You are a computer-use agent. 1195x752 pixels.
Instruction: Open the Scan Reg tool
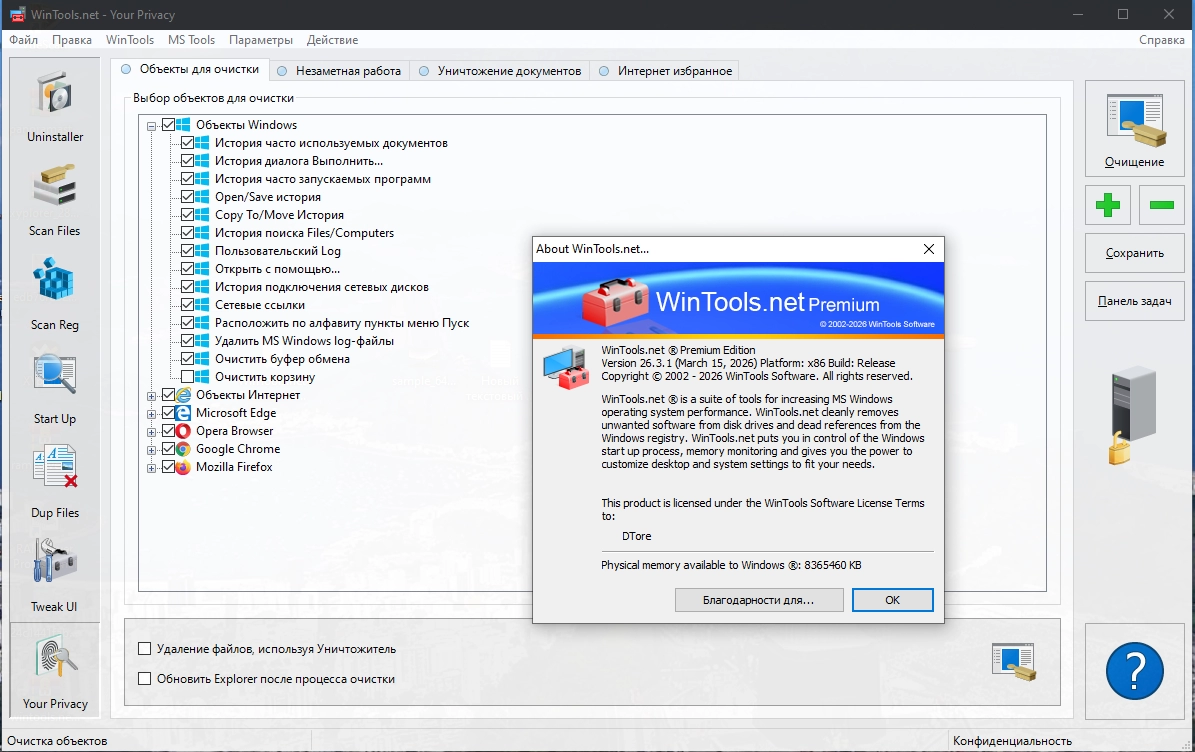(x=55, y=293)
